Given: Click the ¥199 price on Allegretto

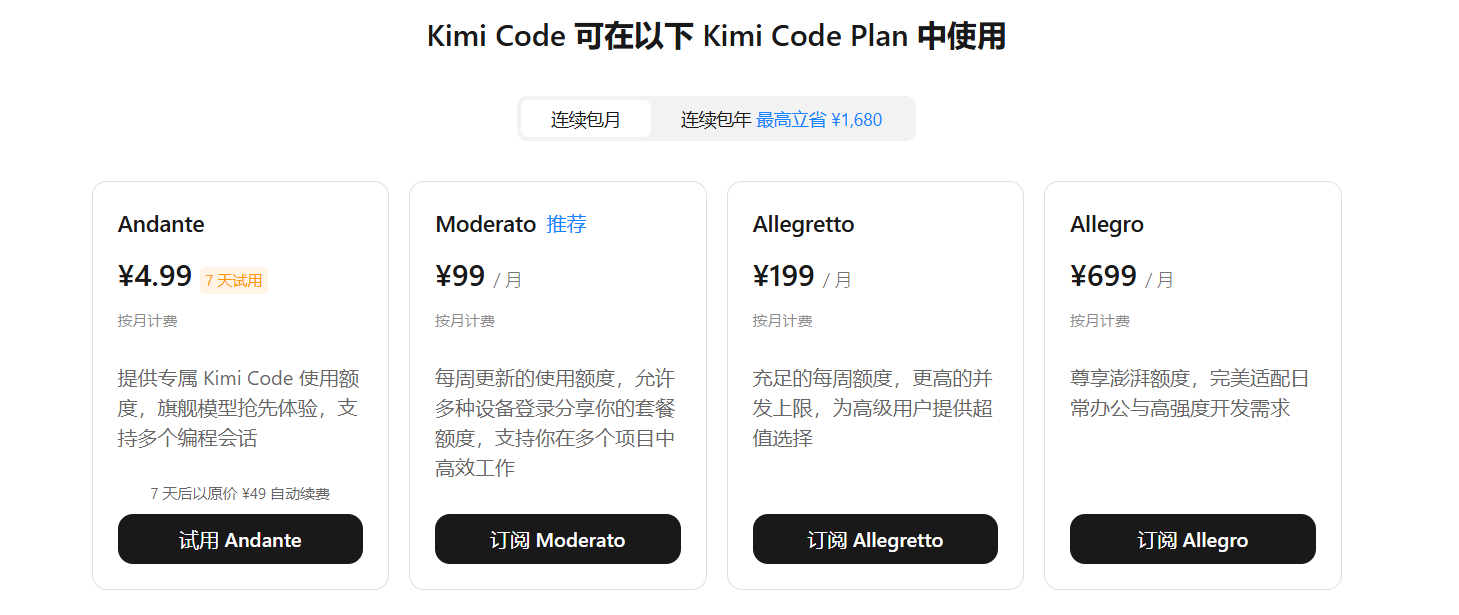Looking at the screenshot, I should coord(784,277).
